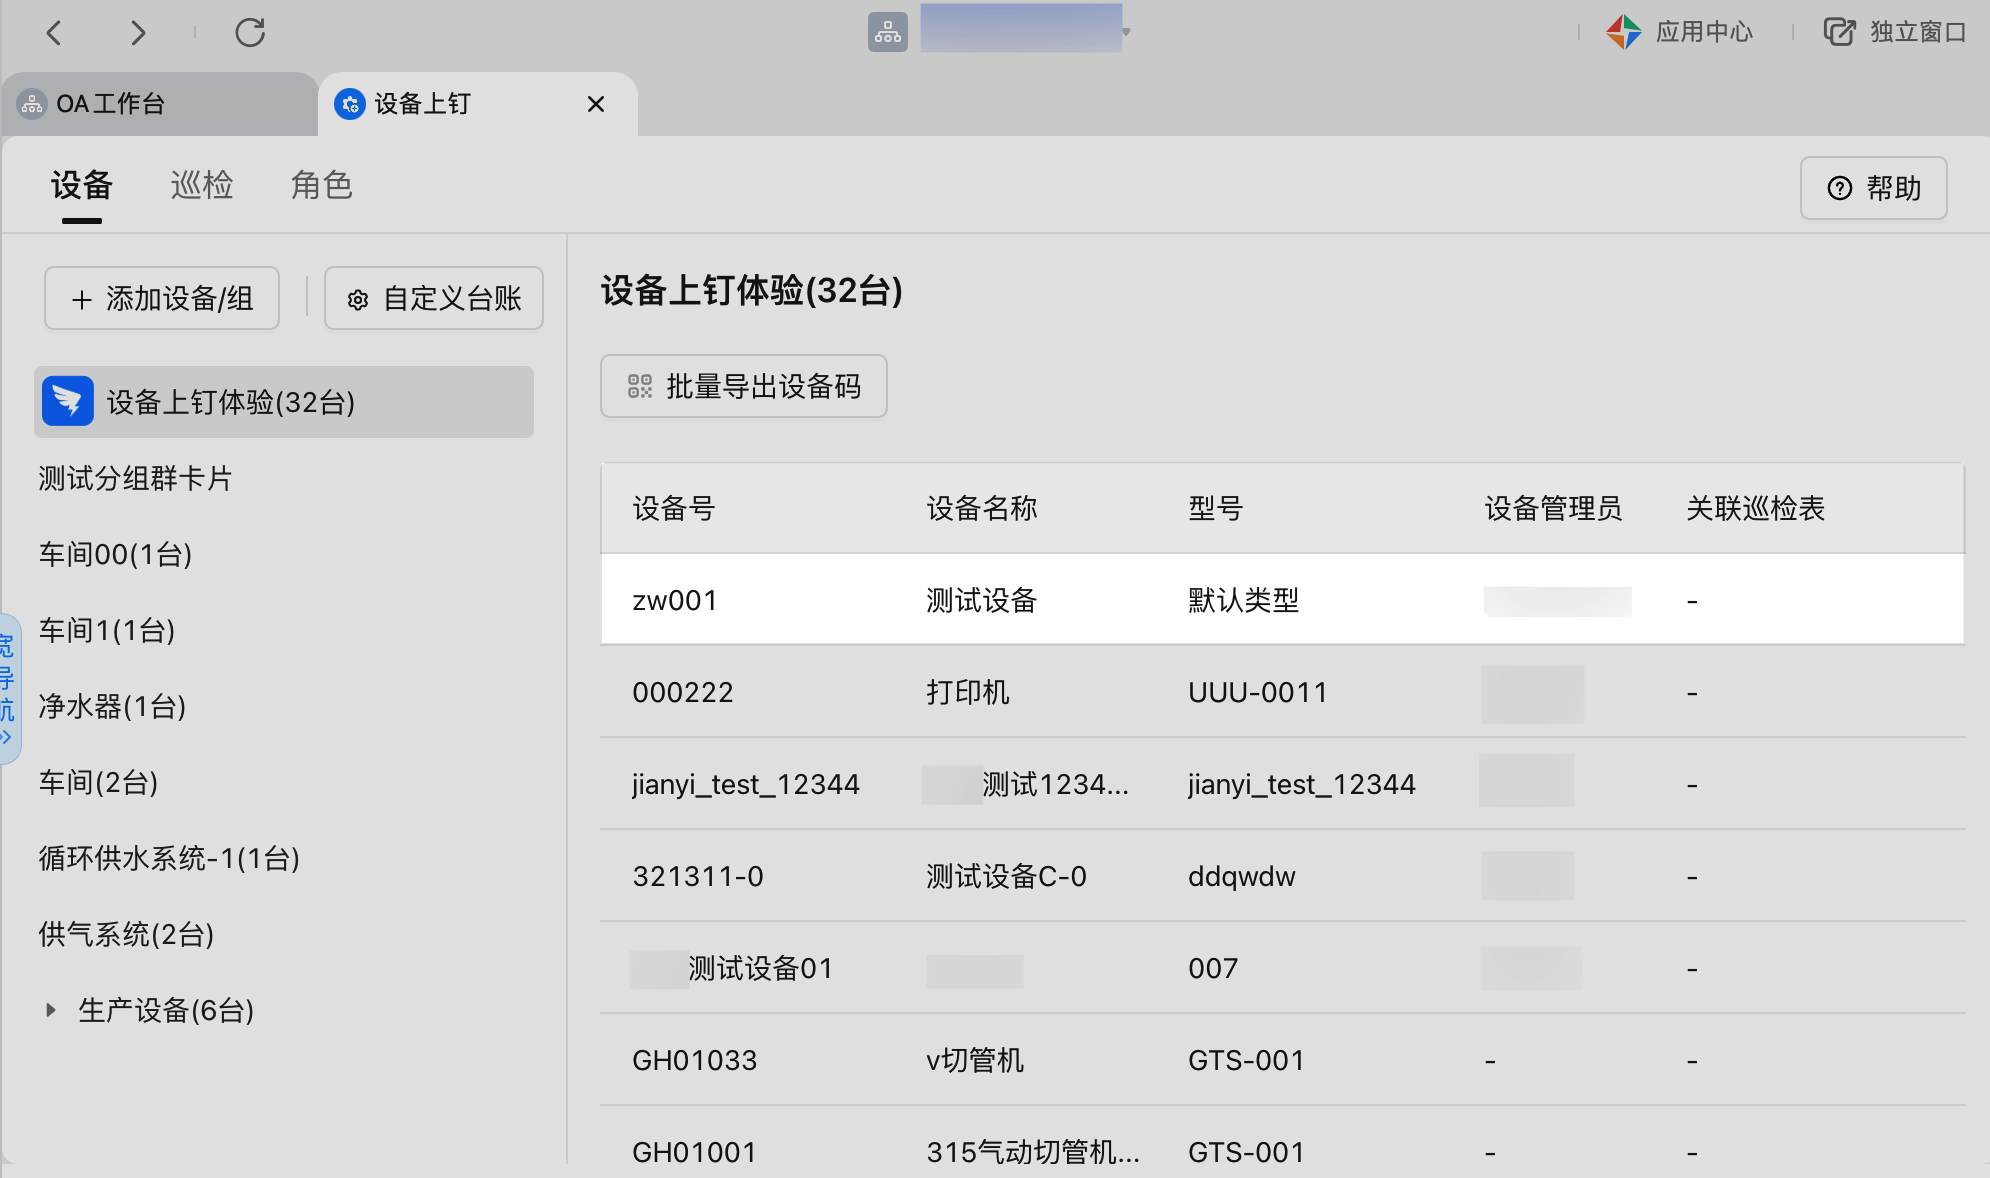This screenshot has height=1178, width=1990.
Task: Close the 设备上钉 tab
Action: point(596,104)
